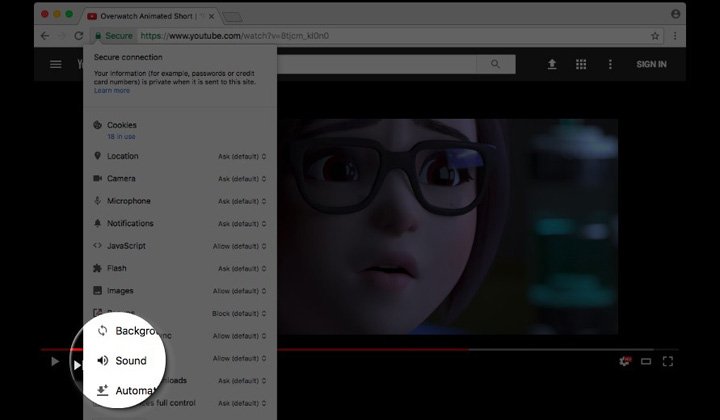
Task: Click the YouTube search magnifier button
Action: click(495, 64)
